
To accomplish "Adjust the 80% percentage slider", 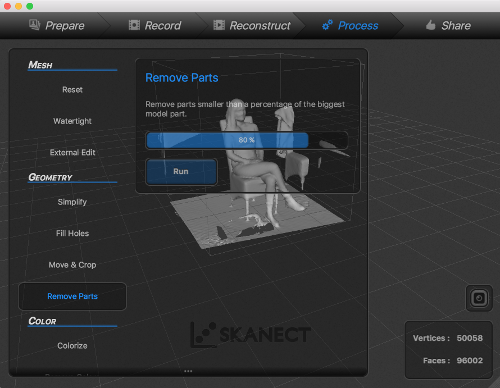I will (x=247, y=140).
